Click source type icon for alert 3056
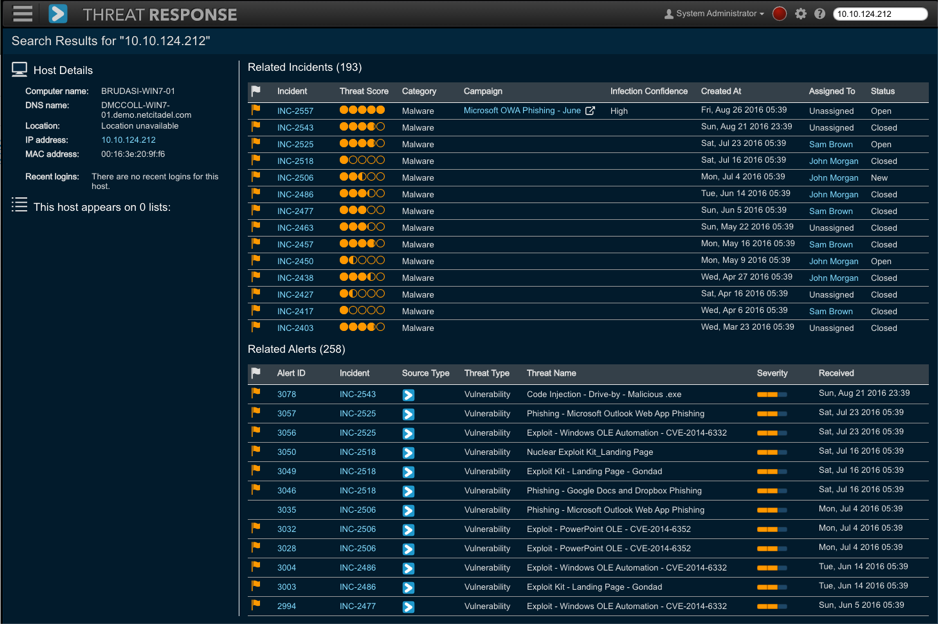938x624 pixels. pyautogui.click(x=409, y=433)
